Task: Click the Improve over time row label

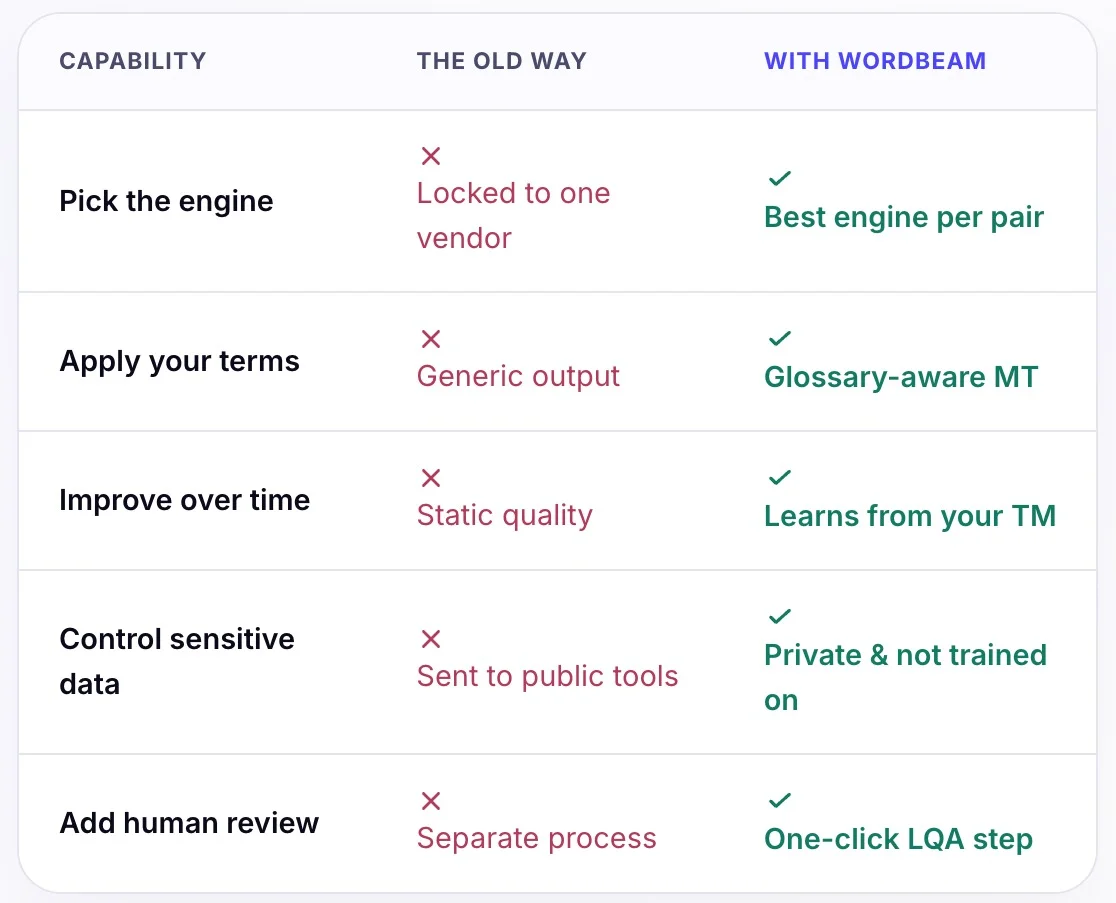Action: pos(185,500)
